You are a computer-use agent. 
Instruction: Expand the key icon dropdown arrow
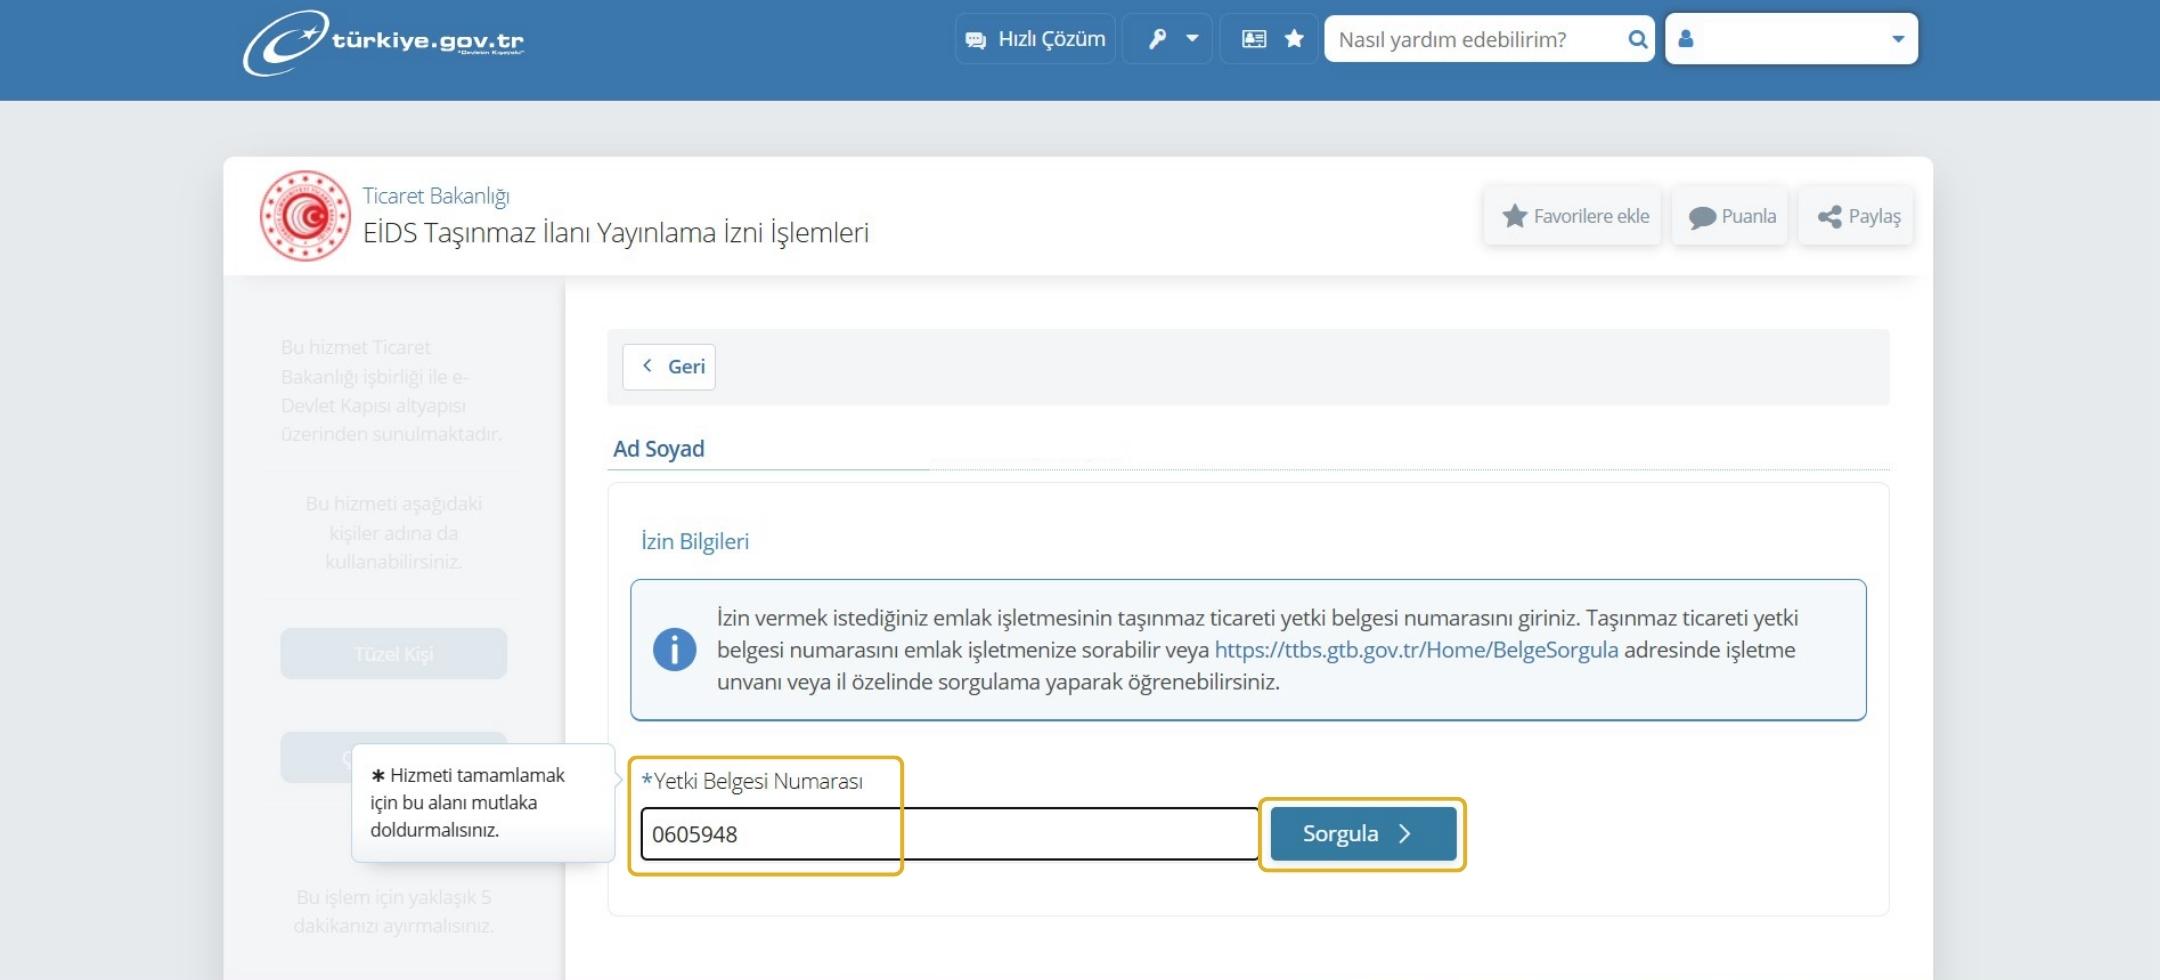click(1190, 38)
